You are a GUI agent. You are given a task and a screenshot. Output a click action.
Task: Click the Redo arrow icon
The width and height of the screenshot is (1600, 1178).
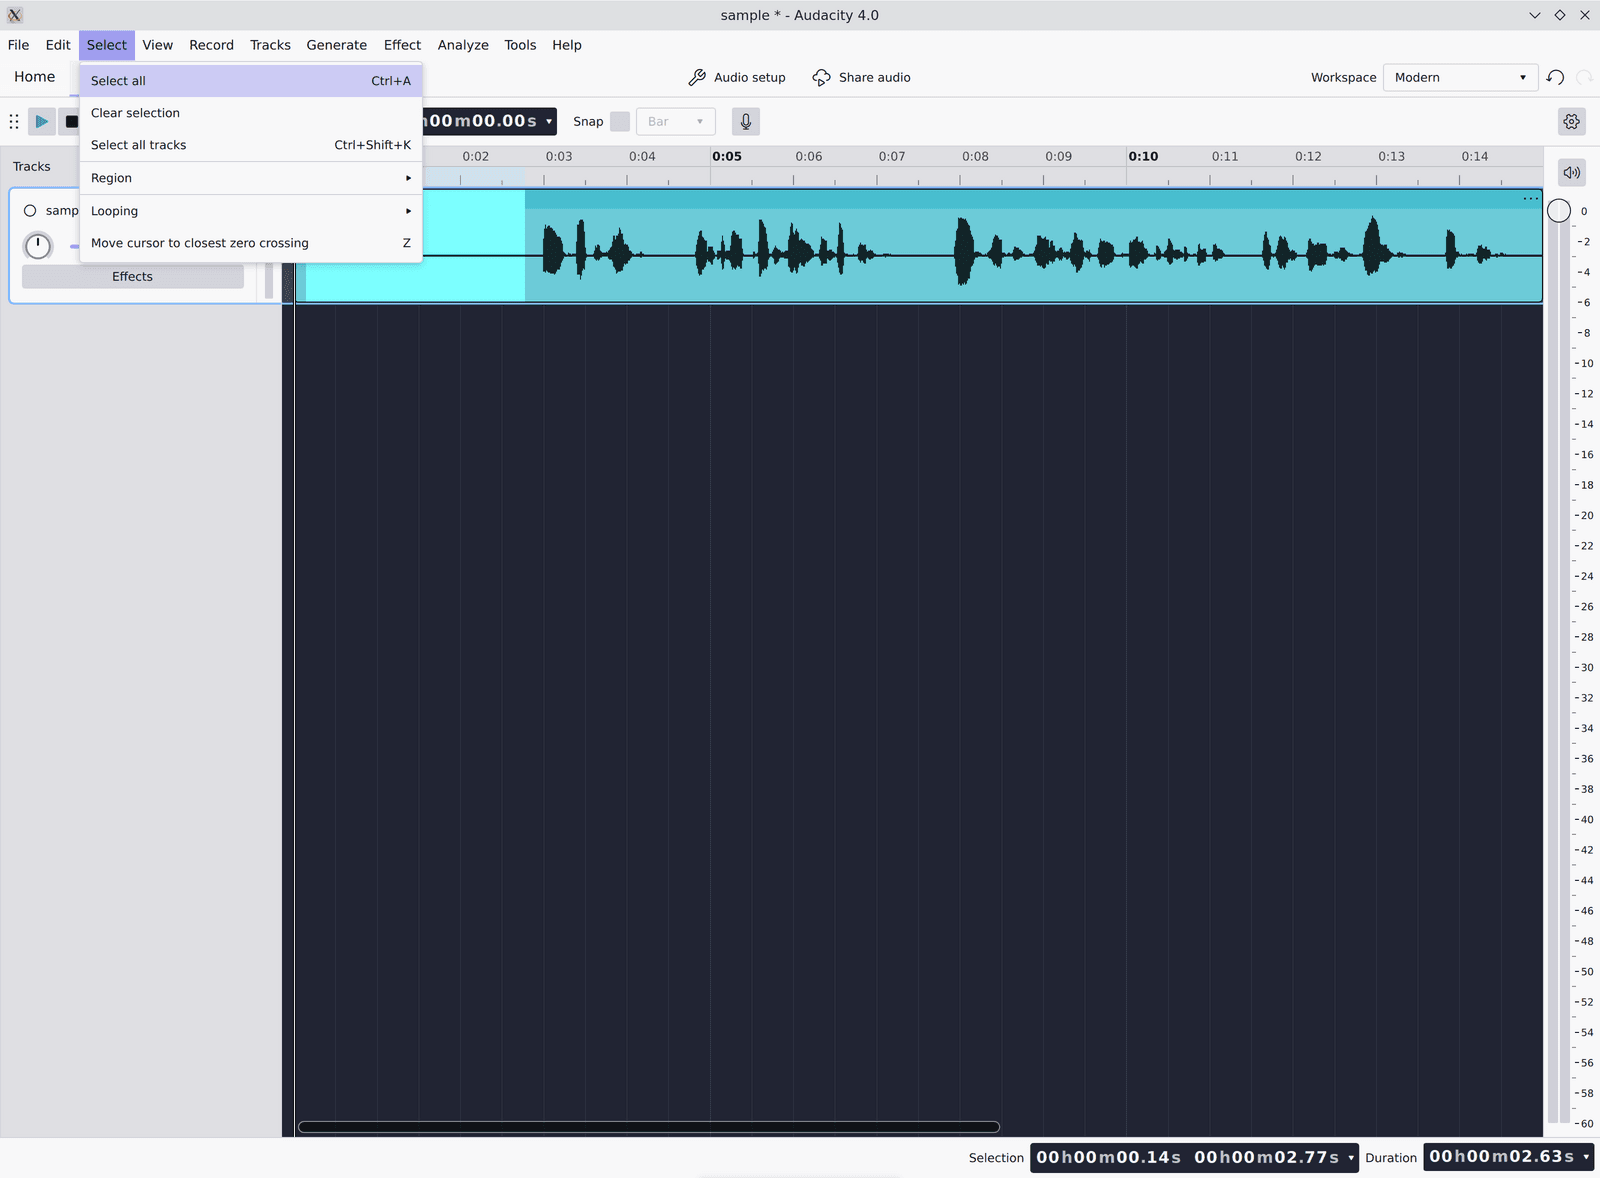coord(1584,77)
